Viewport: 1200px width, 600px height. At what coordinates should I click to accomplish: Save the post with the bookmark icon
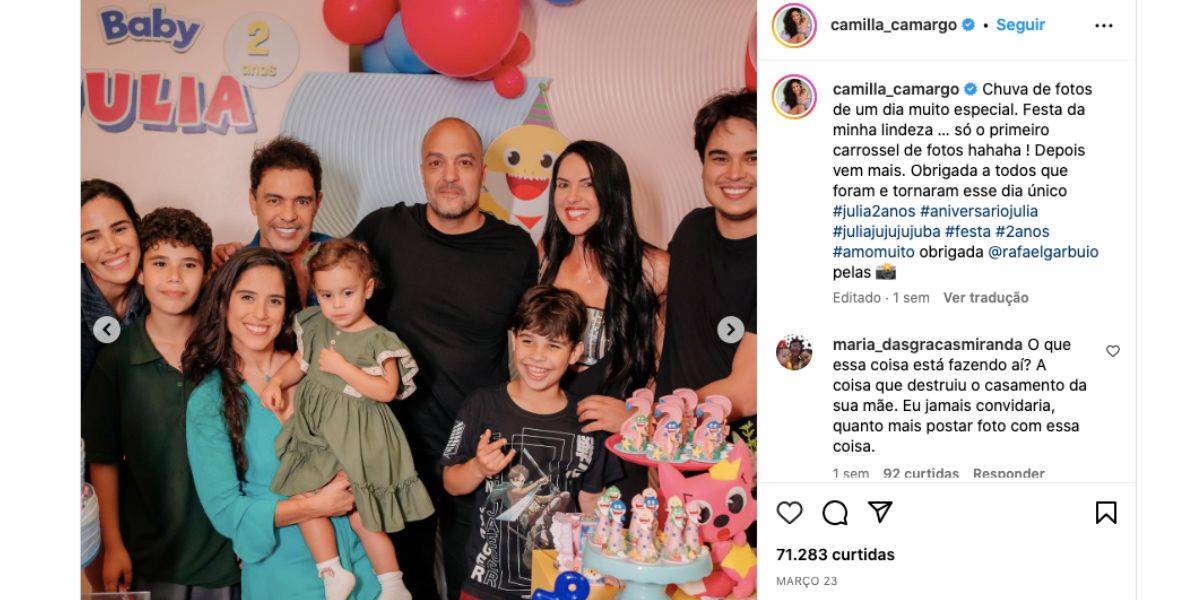(x=1106, y=513)
